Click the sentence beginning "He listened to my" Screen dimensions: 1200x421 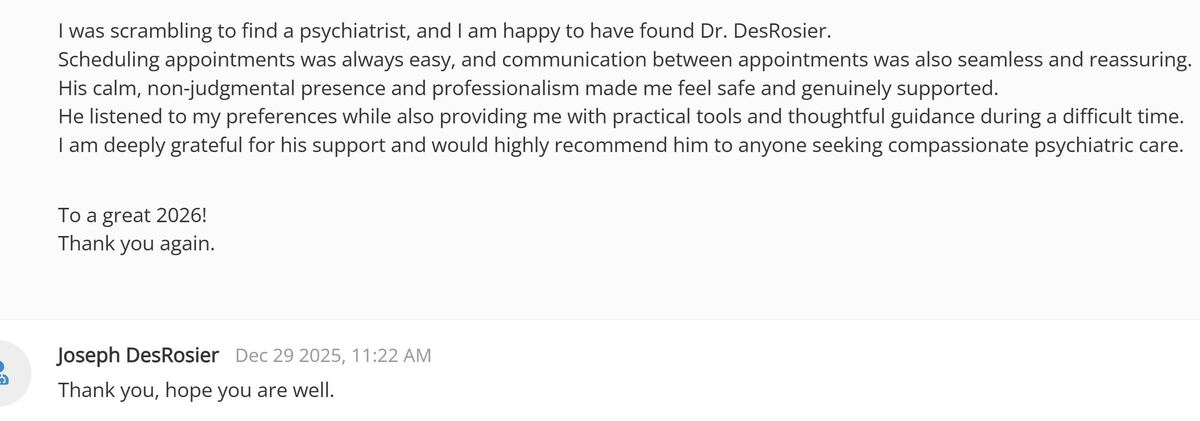point(620,117)
